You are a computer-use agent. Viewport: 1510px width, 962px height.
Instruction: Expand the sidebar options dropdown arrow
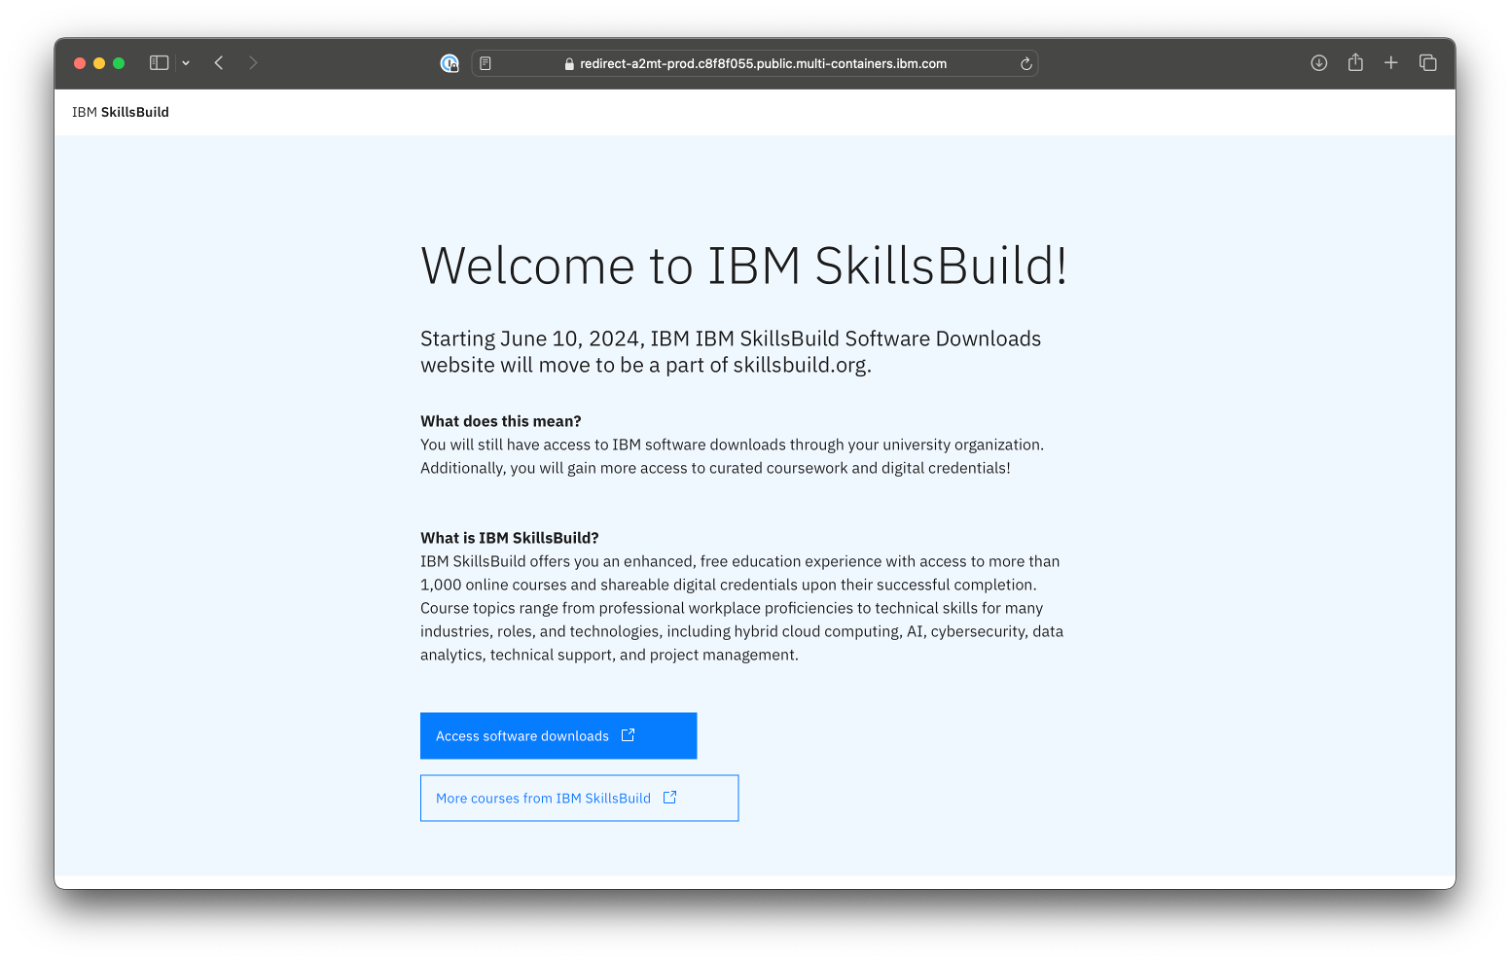pos(186,63)
